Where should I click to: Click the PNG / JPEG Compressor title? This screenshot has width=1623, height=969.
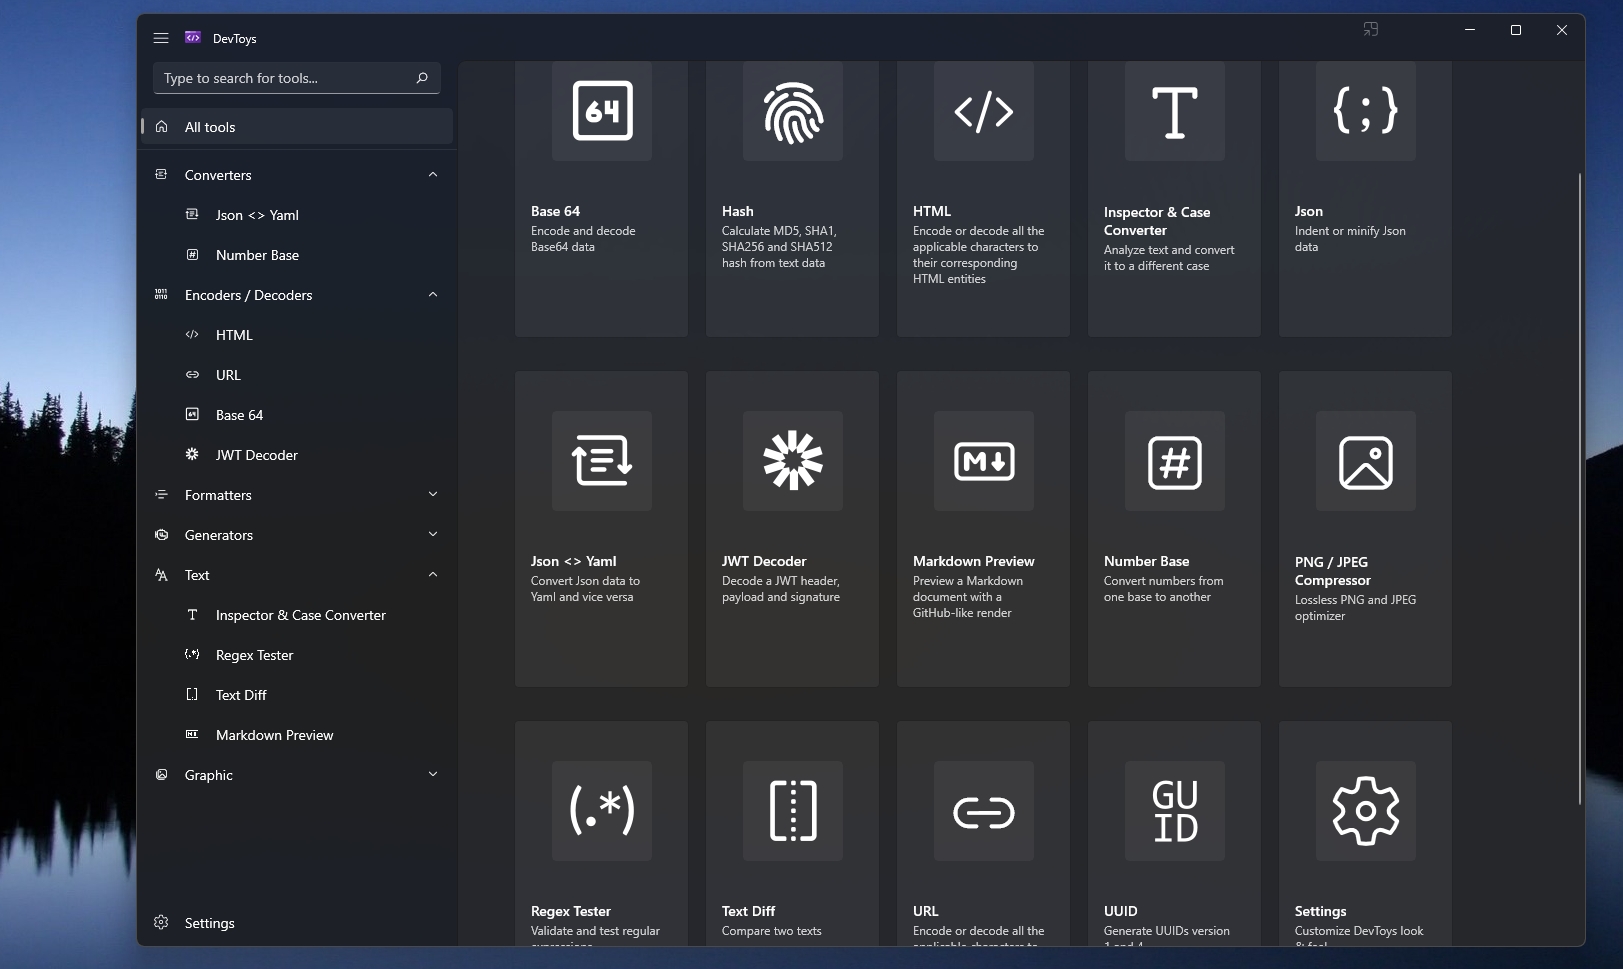[x=1333, y=571]
